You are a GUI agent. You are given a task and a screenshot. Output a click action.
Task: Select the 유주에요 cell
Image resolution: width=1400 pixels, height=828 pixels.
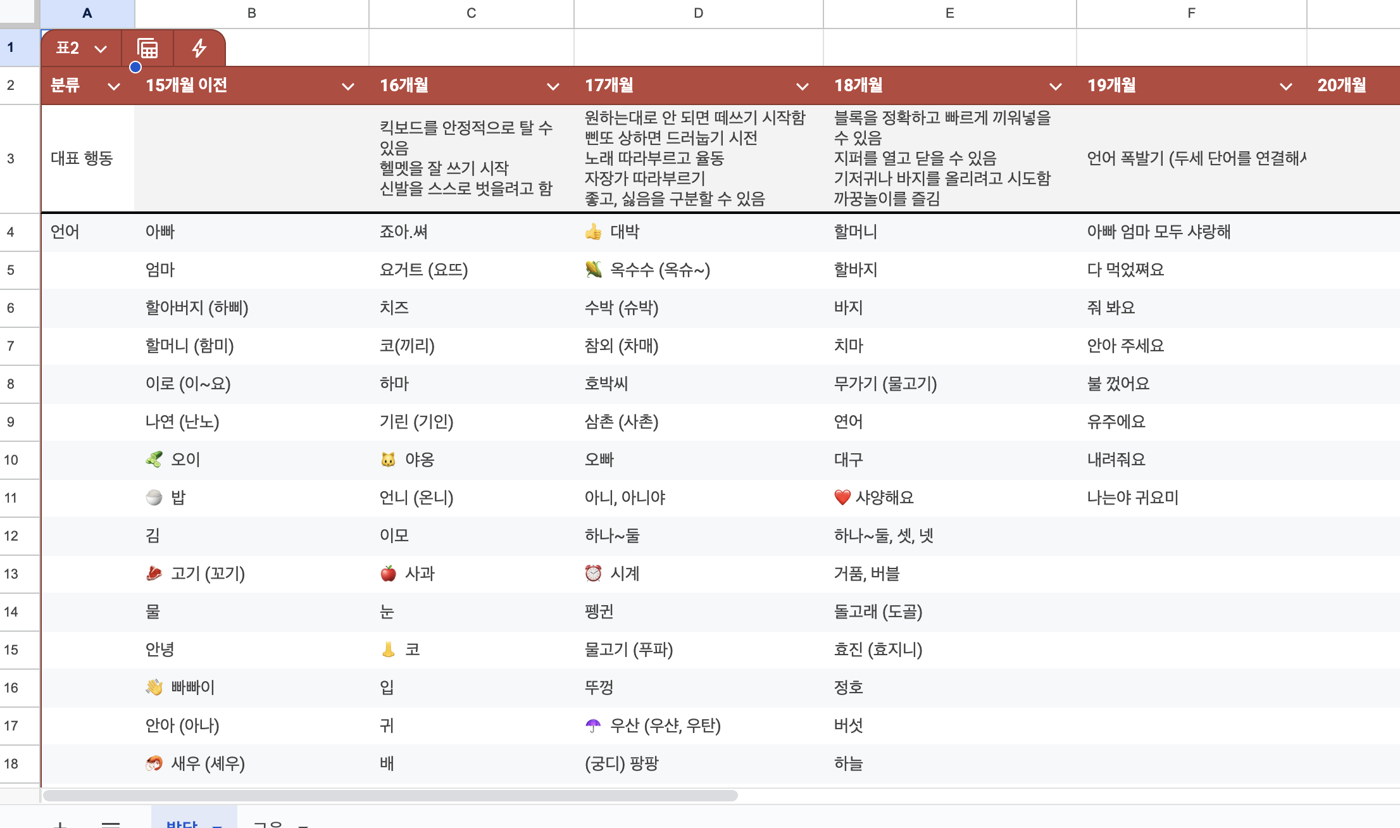click(1191, 422)
